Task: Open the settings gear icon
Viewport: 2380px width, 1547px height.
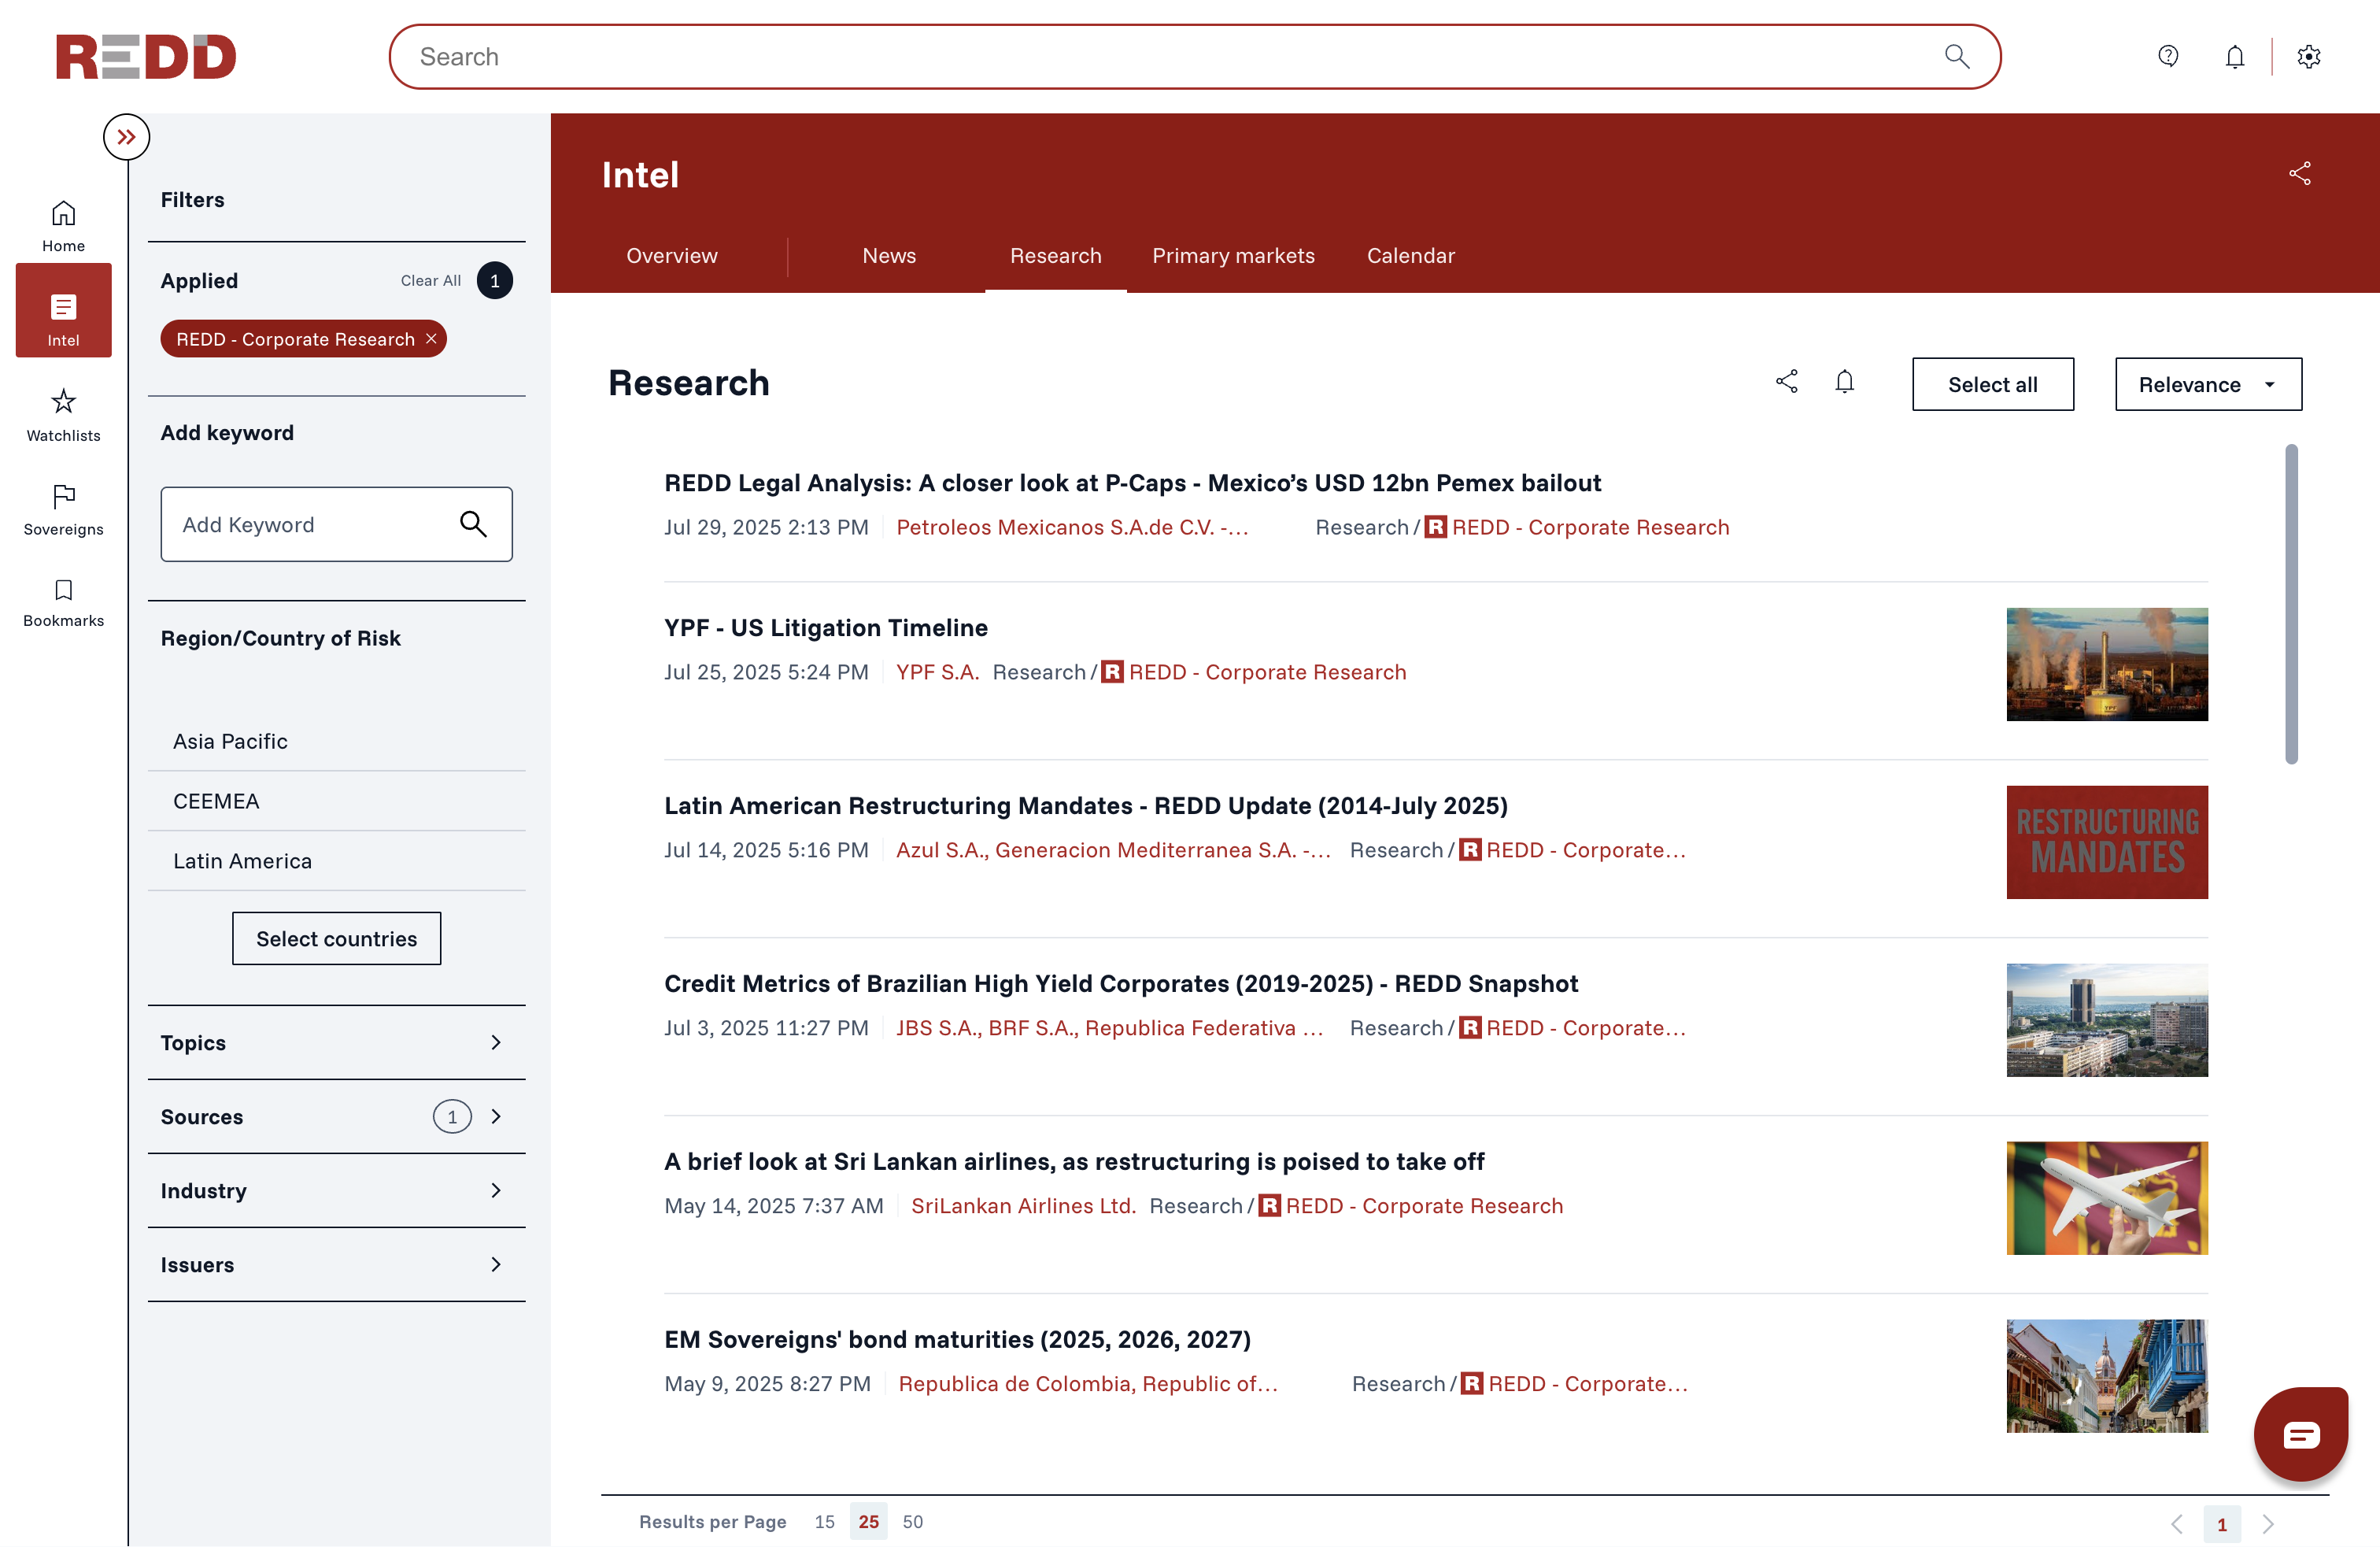Action: click(2308, 56)
